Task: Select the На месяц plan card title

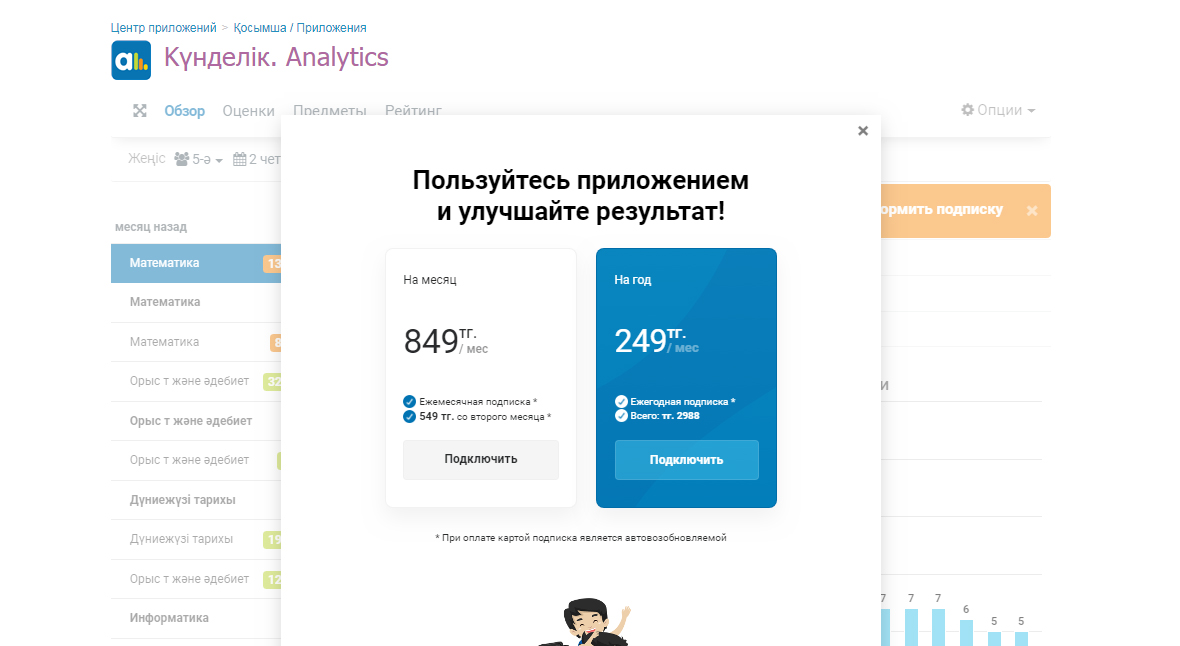Action: pyautogui.click(x=430, y=279)
